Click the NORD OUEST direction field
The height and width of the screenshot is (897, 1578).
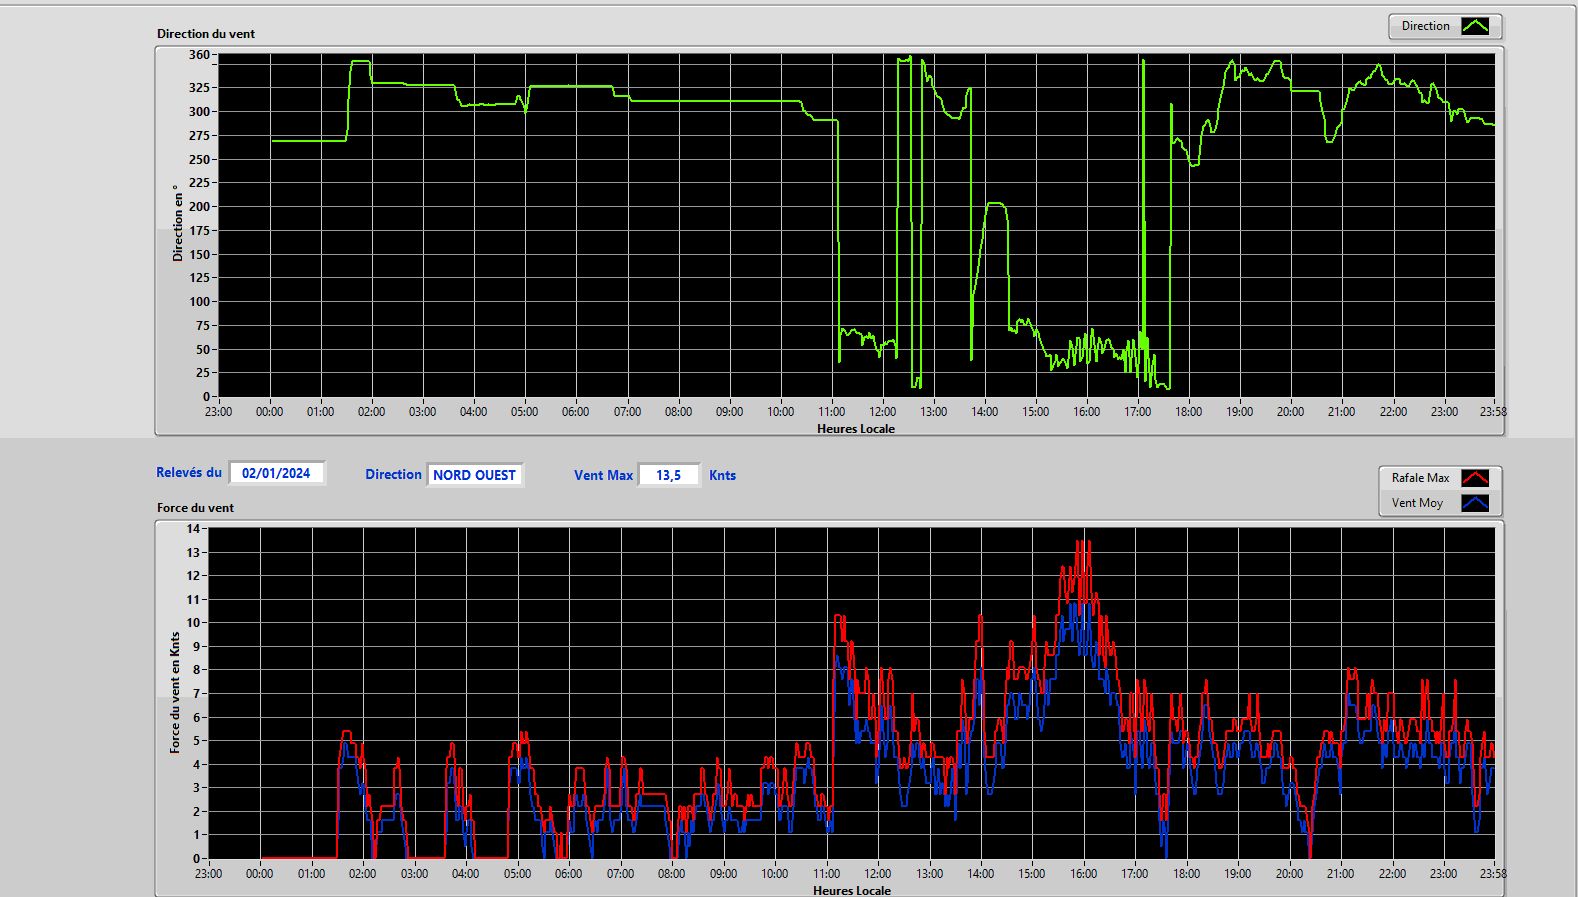pyautogui.click(x=475, y=475)
